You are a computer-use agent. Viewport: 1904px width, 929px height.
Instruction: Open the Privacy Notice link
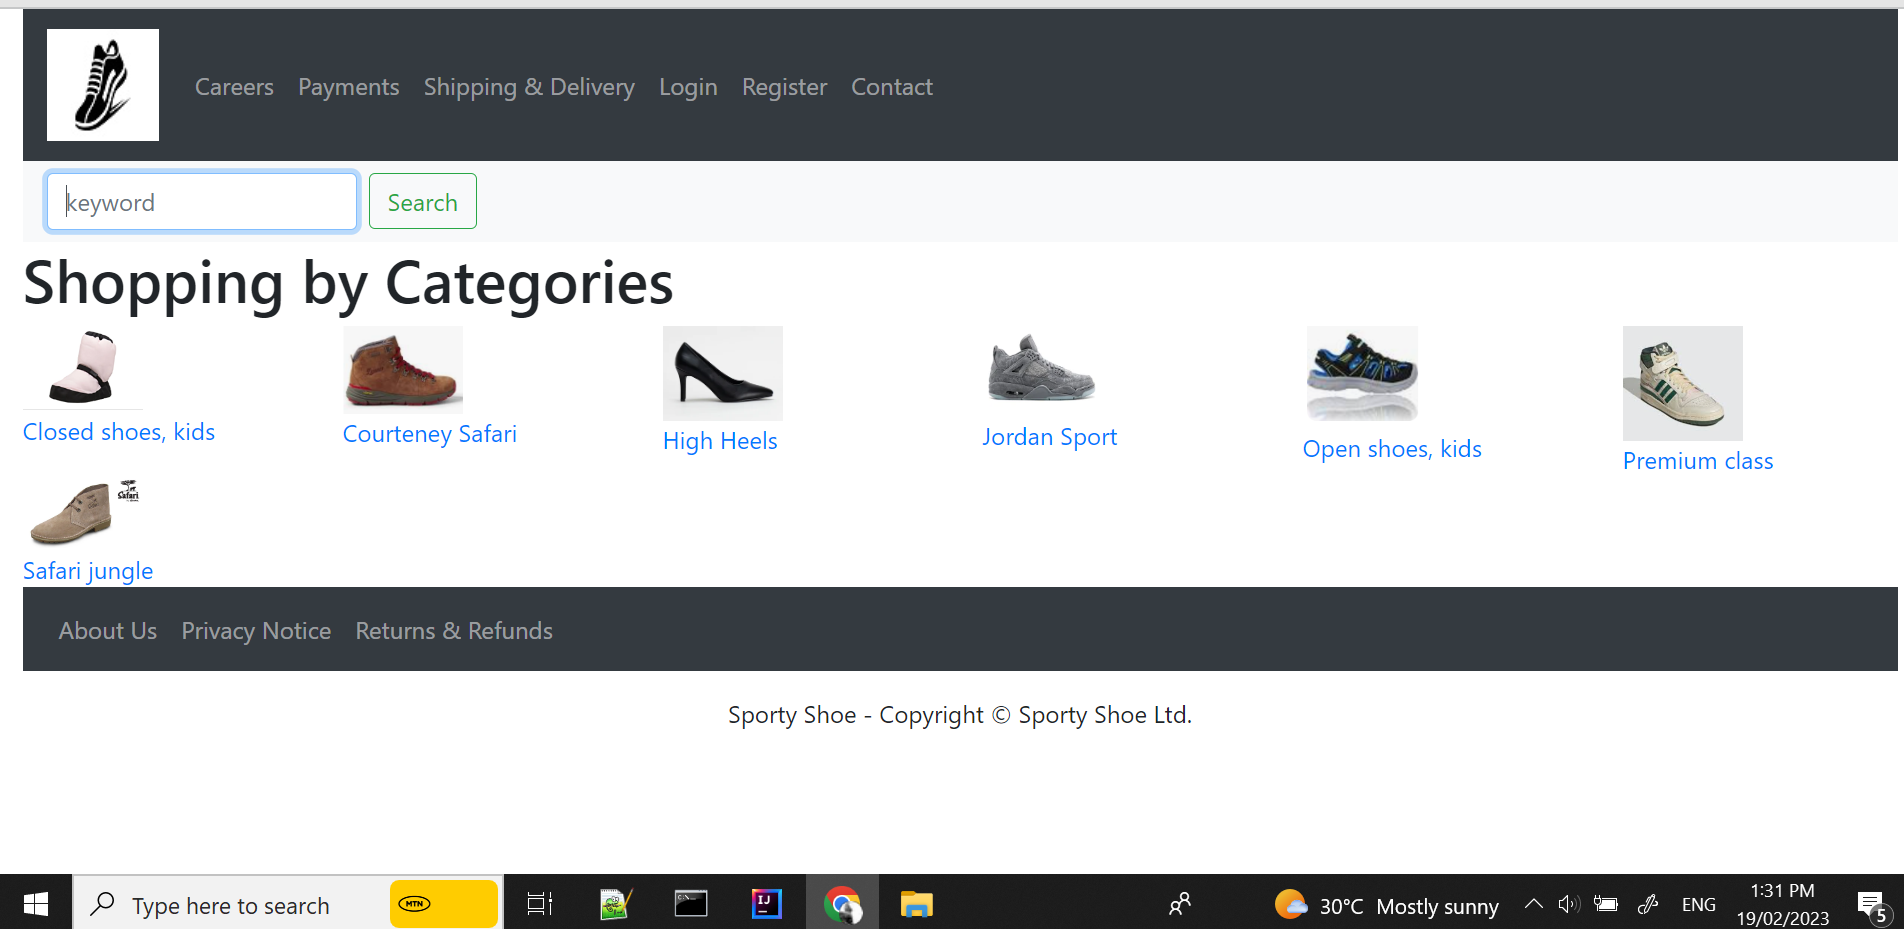tap(256, 630)
